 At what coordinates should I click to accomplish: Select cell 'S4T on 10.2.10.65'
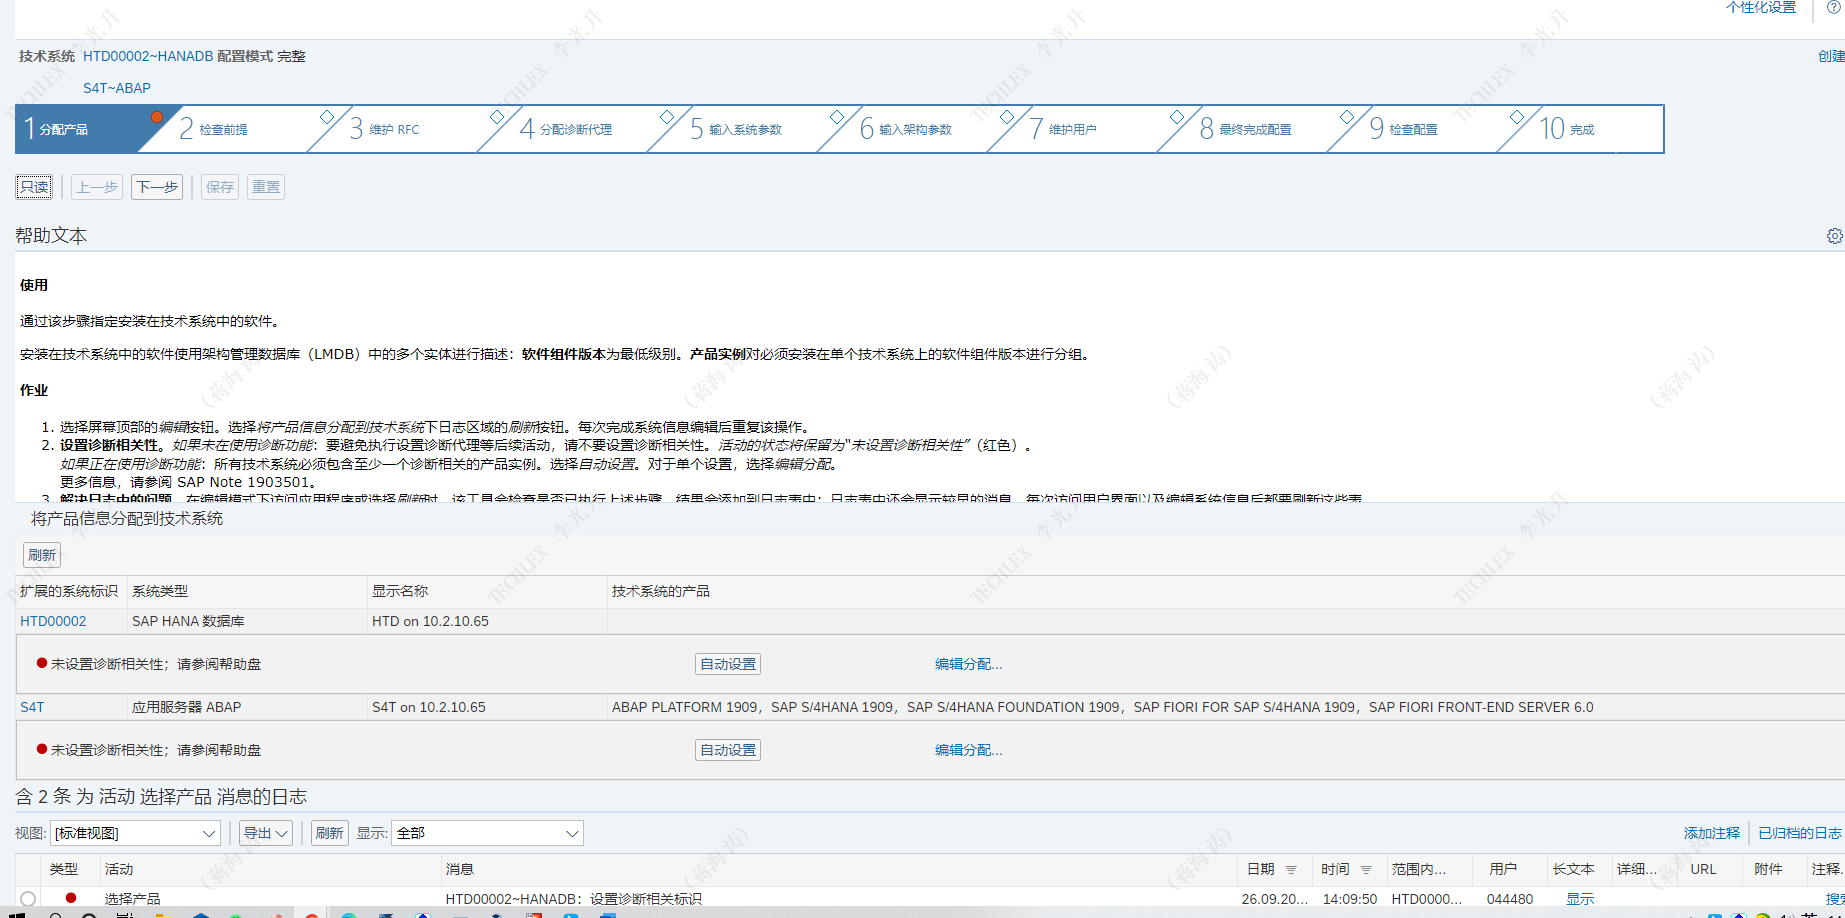[x=429, y=707]
